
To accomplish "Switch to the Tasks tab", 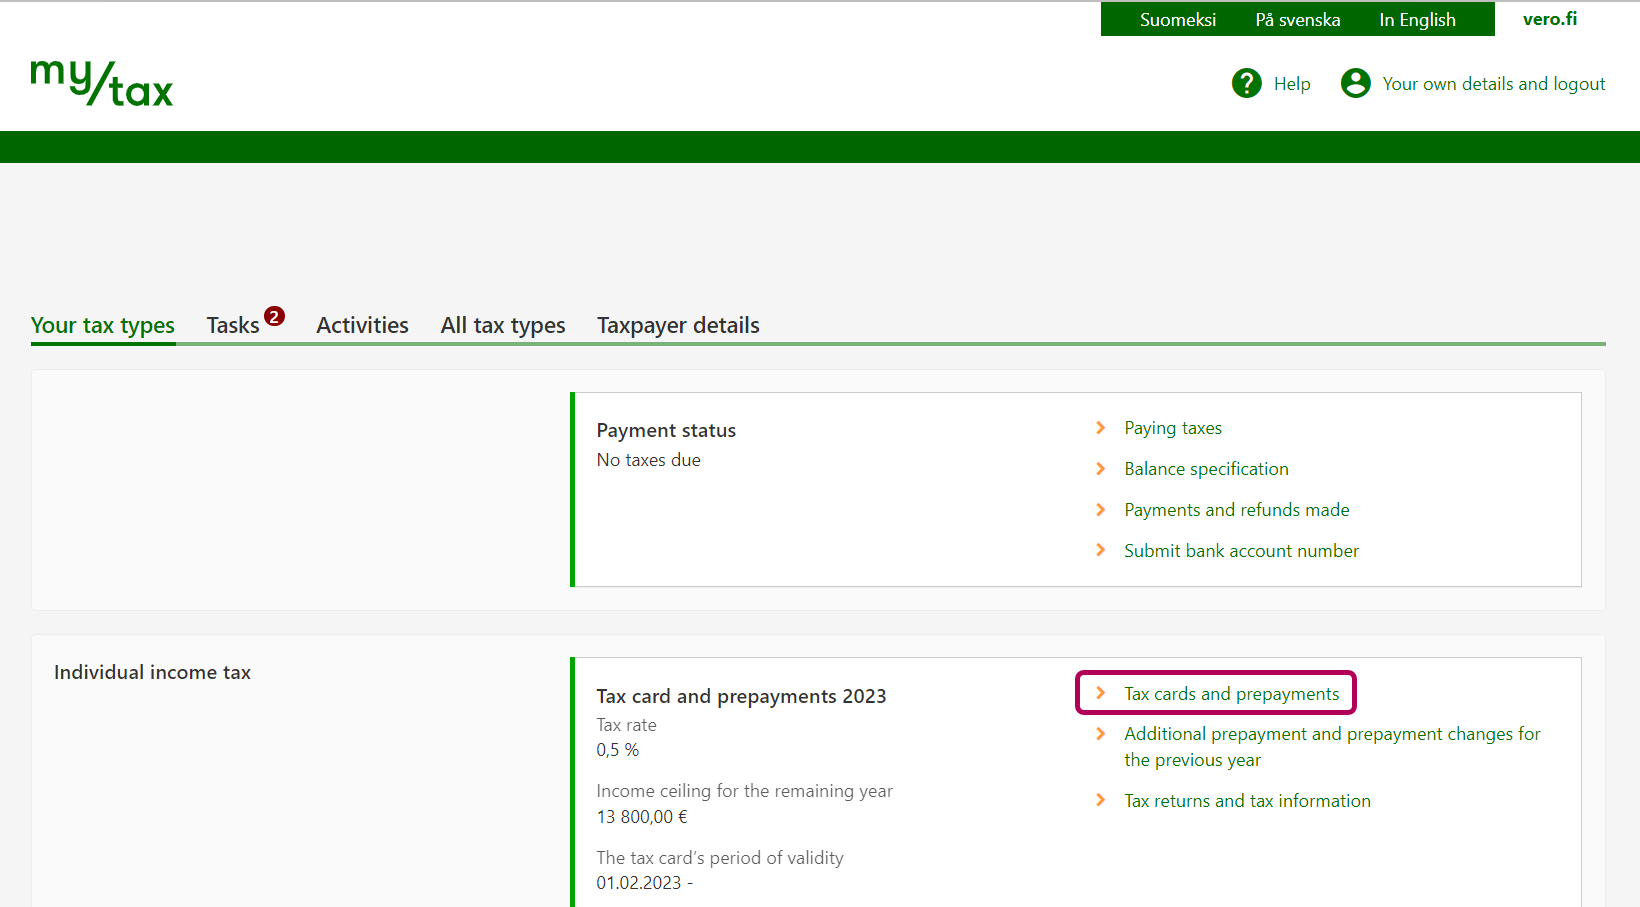I will [x=233, y=326].
